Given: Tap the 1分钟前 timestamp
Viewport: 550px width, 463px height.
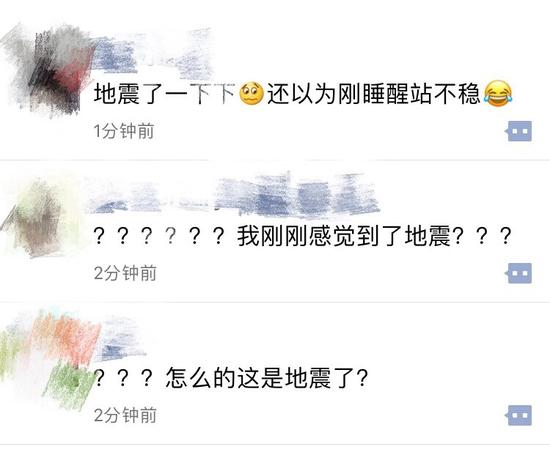Looking at the screenshot, I should [x=124, y=131].
